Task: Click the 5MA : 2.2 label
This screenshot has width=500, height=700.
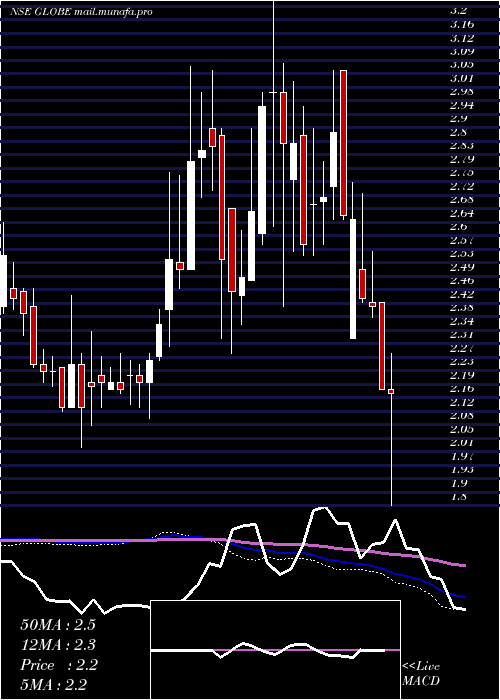Action: (x=54, y=685)
